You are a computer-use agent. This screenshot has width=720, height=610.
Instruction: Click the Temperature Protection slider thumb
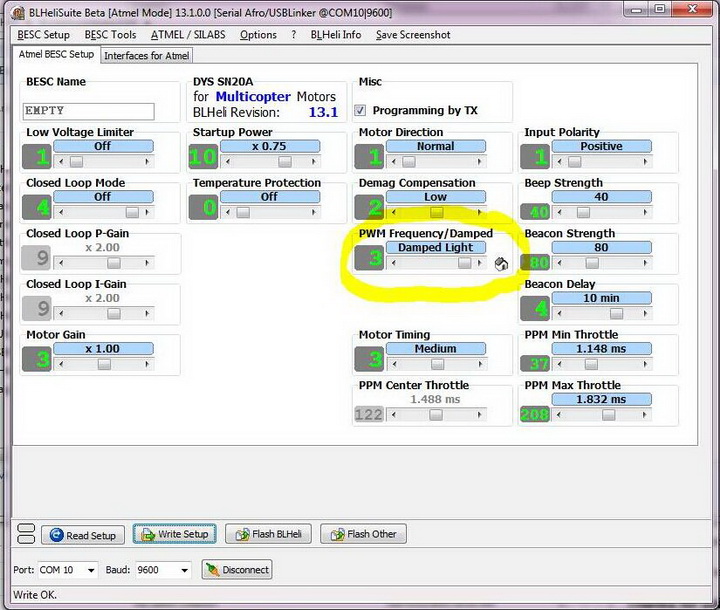243,212
